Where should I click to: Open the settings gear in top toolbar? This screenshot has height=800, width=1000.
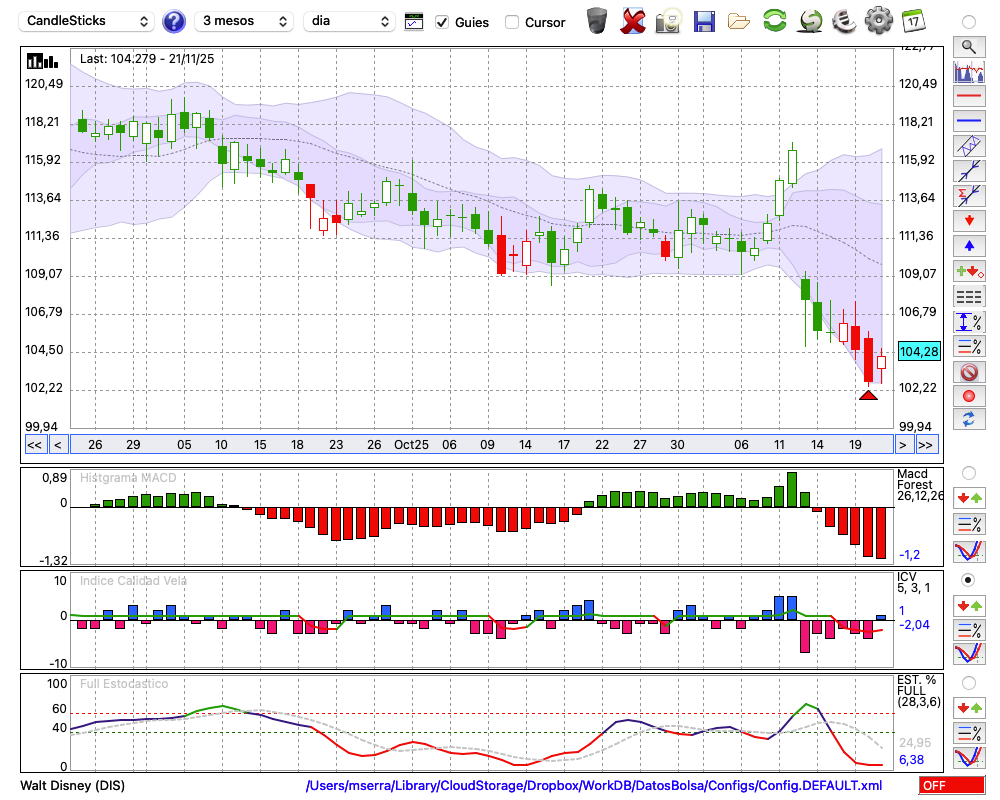pyautogui.click(x=878, y=21)
